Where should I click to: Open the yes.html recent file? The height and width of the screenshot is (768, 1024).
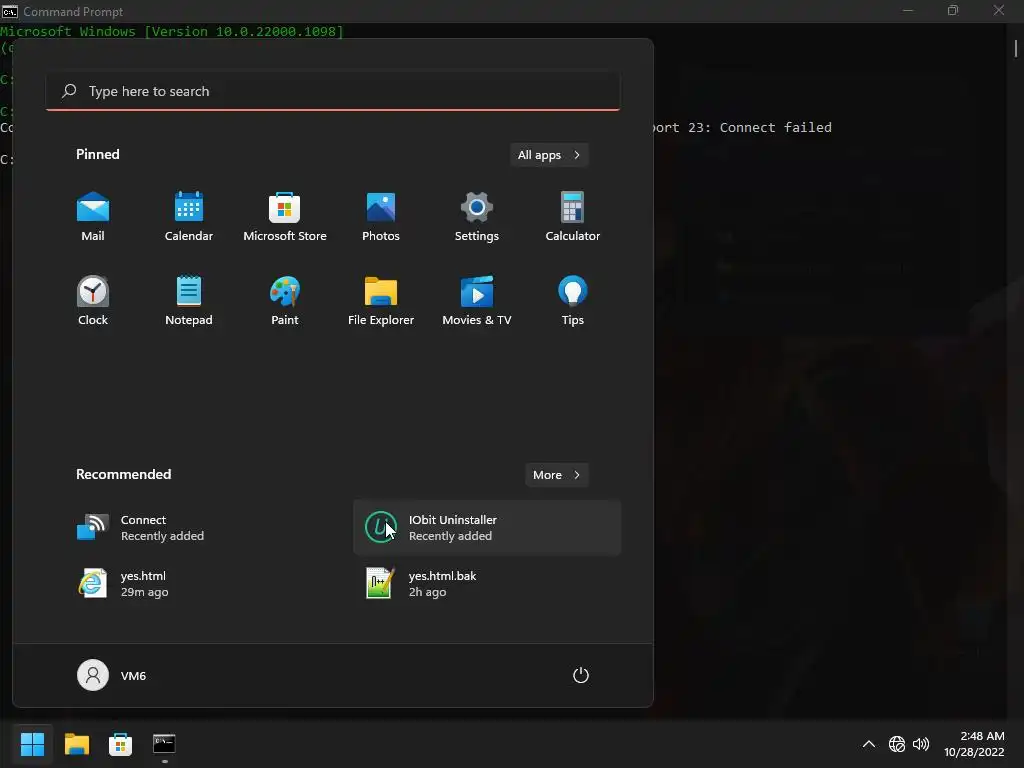point(199,584)
